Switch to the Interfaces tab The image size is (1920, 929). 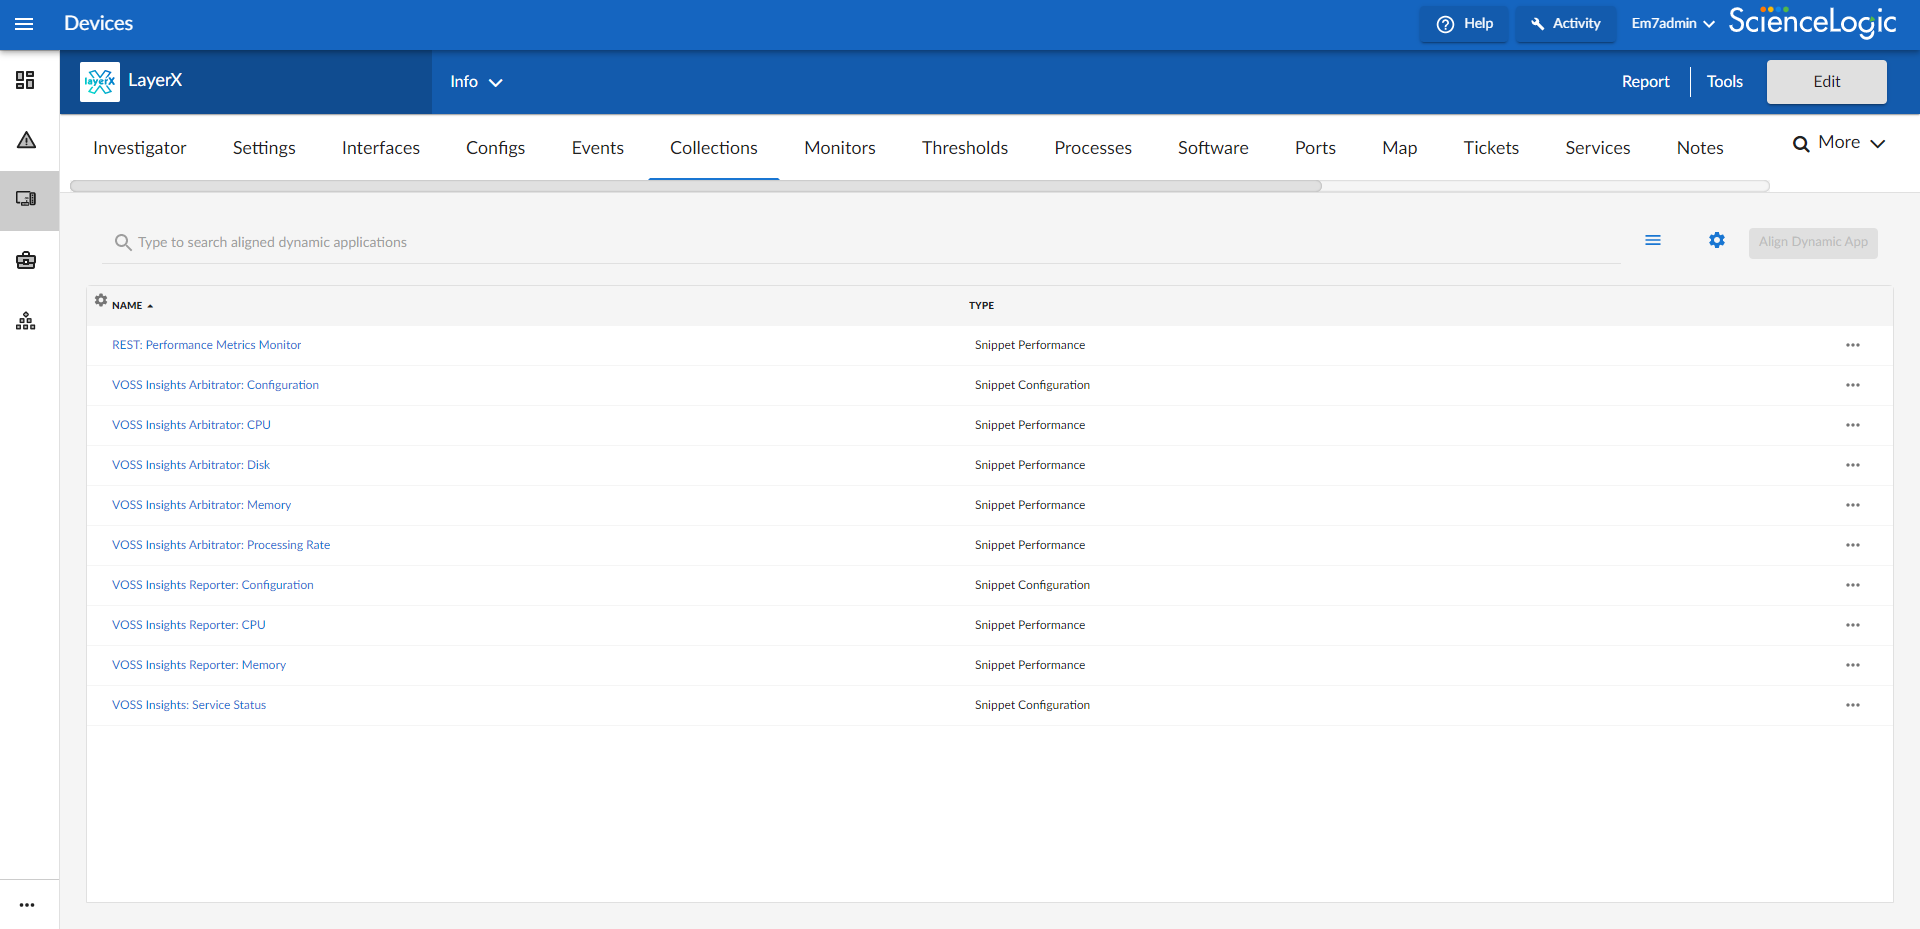[381, 148]
